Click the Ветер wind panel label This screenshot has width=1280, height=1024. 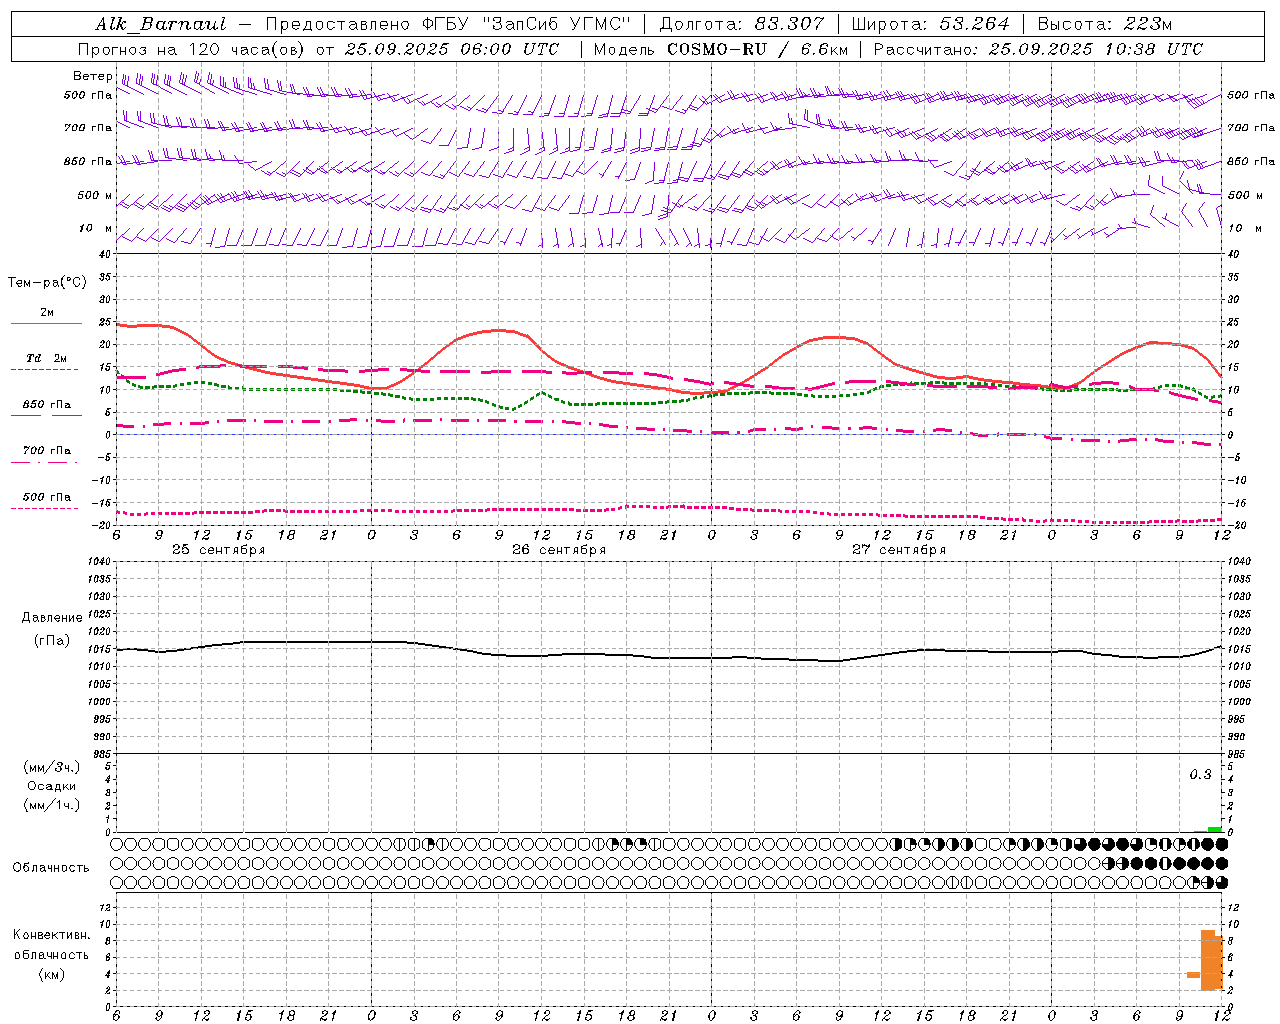click(x=93, y=76)
